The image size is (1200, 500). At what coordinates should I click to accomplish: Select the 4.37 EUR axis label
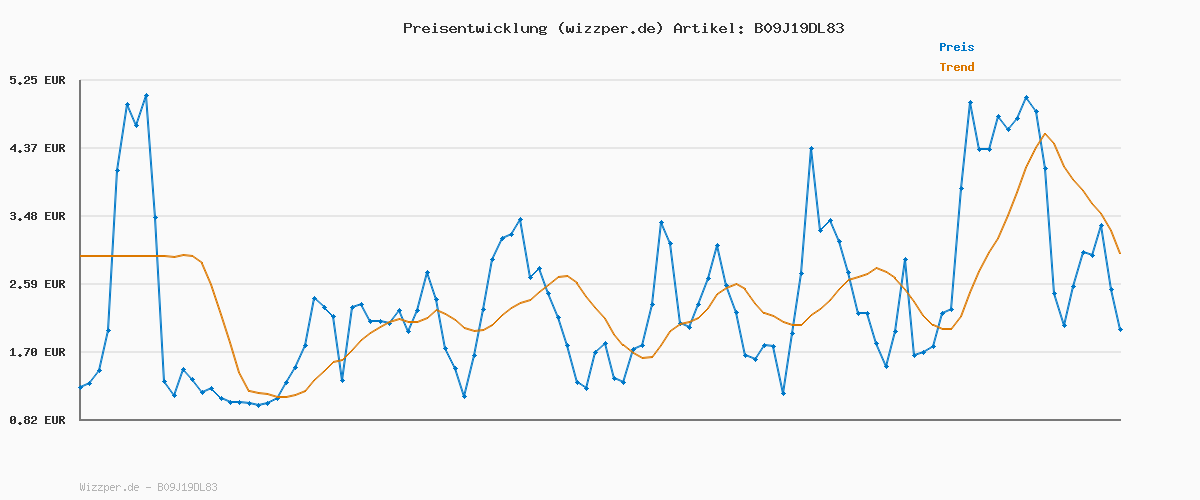(37, 148)
